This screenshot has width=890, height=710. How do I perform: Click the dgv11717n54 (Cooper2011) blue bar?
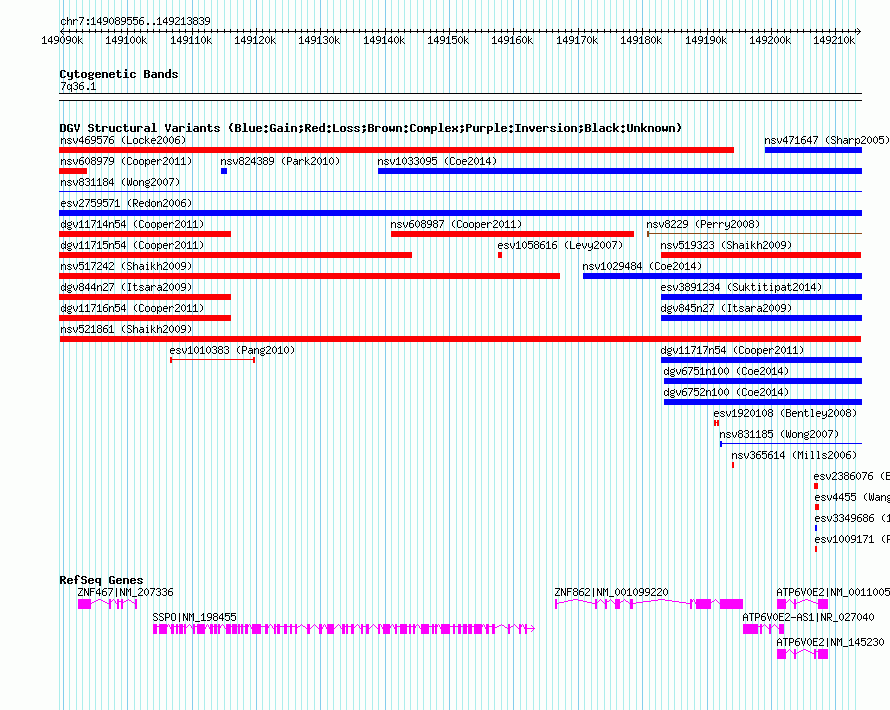pyautogui.click(x=761, y=360)
